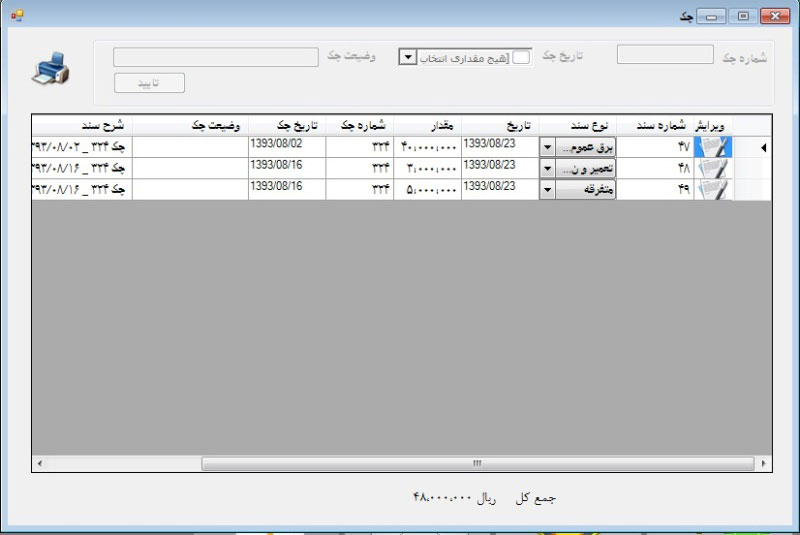The height and width of the screenshot is (535, 800).
Task: Close the چک window
Action: point(774,16)
